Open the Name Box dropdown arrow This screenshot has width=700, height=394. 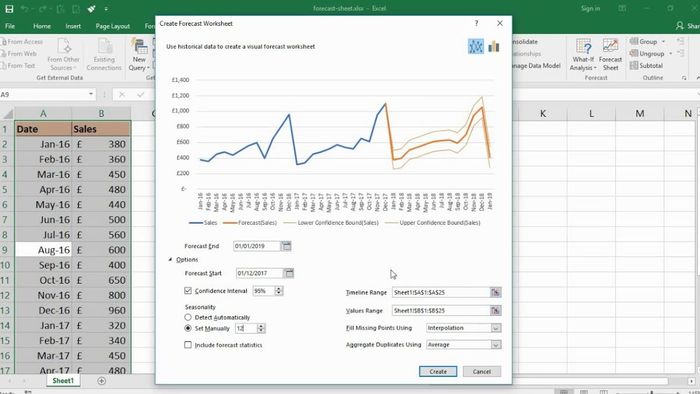coord(91,94)
